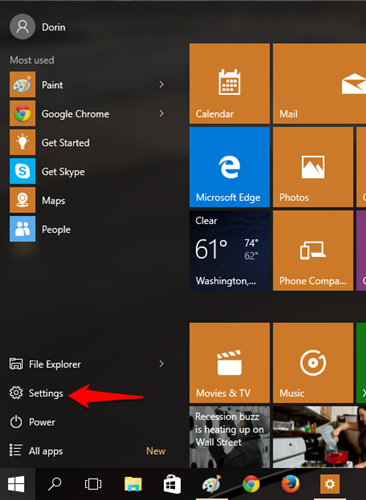Open the Power options menu

click(32, 422)
